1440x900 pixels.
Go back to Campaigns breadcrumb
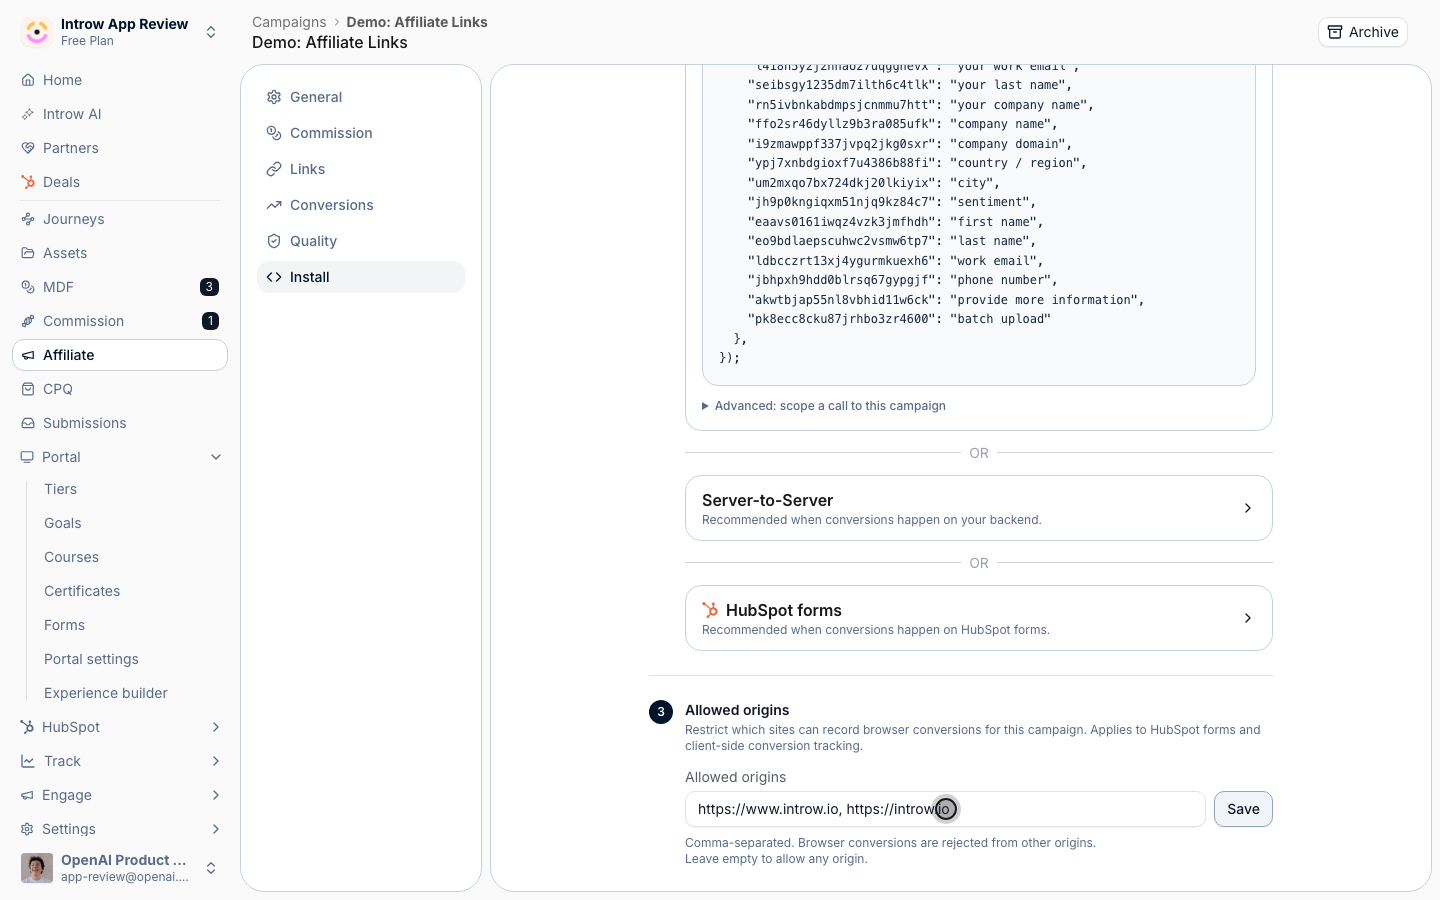click(289, 22)
